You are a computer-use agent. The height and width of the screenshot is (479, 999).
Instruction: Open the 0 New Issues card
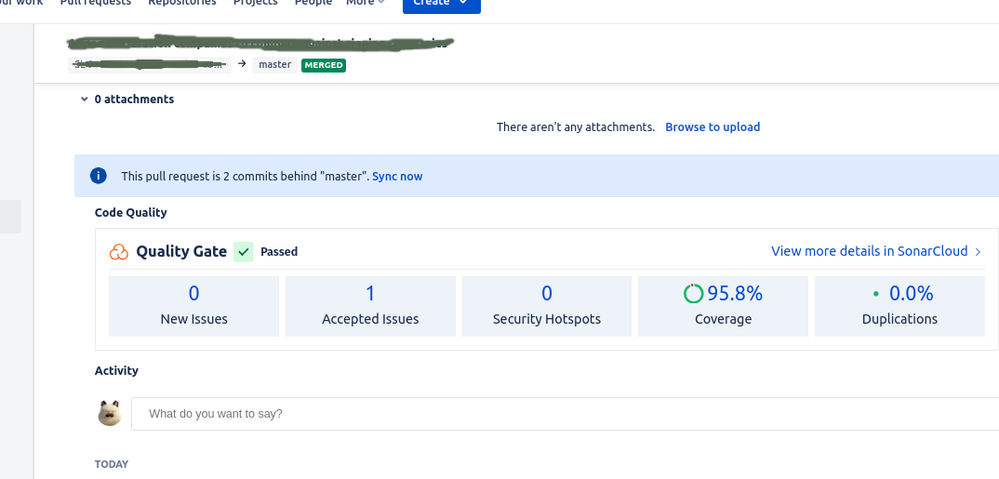click(194, 306)
